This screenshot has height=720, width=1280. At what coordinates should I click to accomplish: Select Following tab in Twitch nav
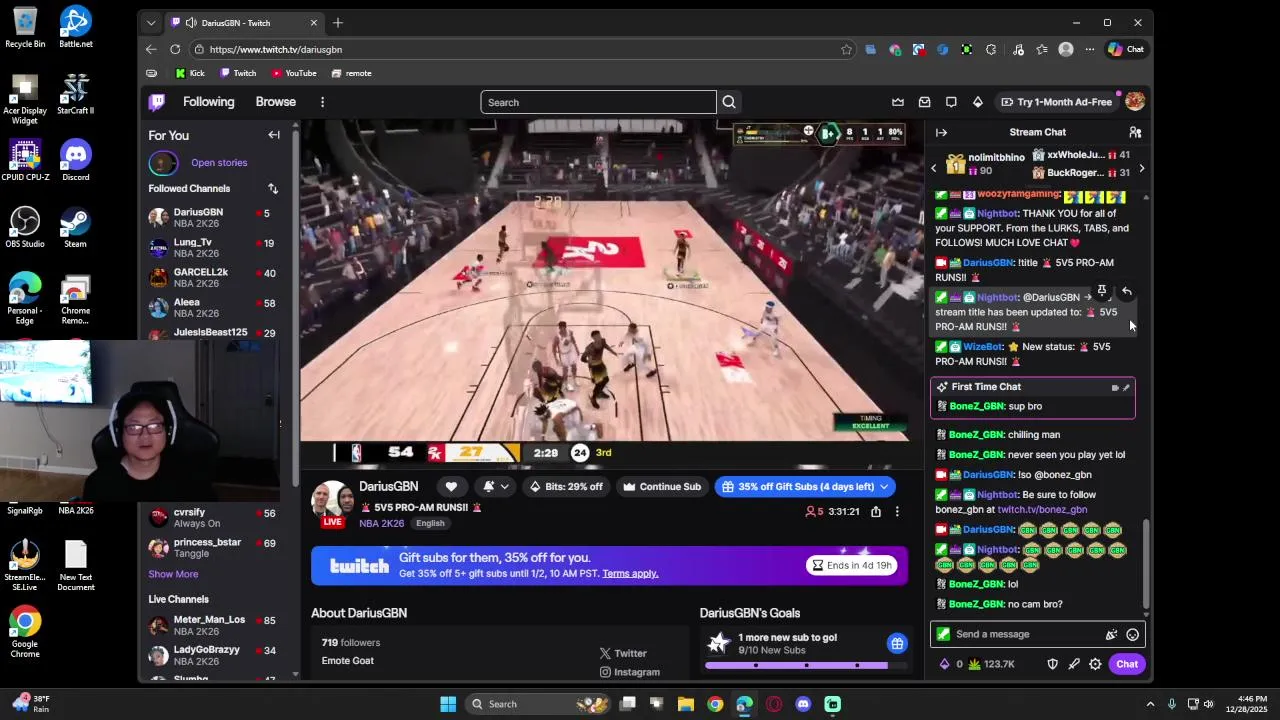[x=208, y=102]
